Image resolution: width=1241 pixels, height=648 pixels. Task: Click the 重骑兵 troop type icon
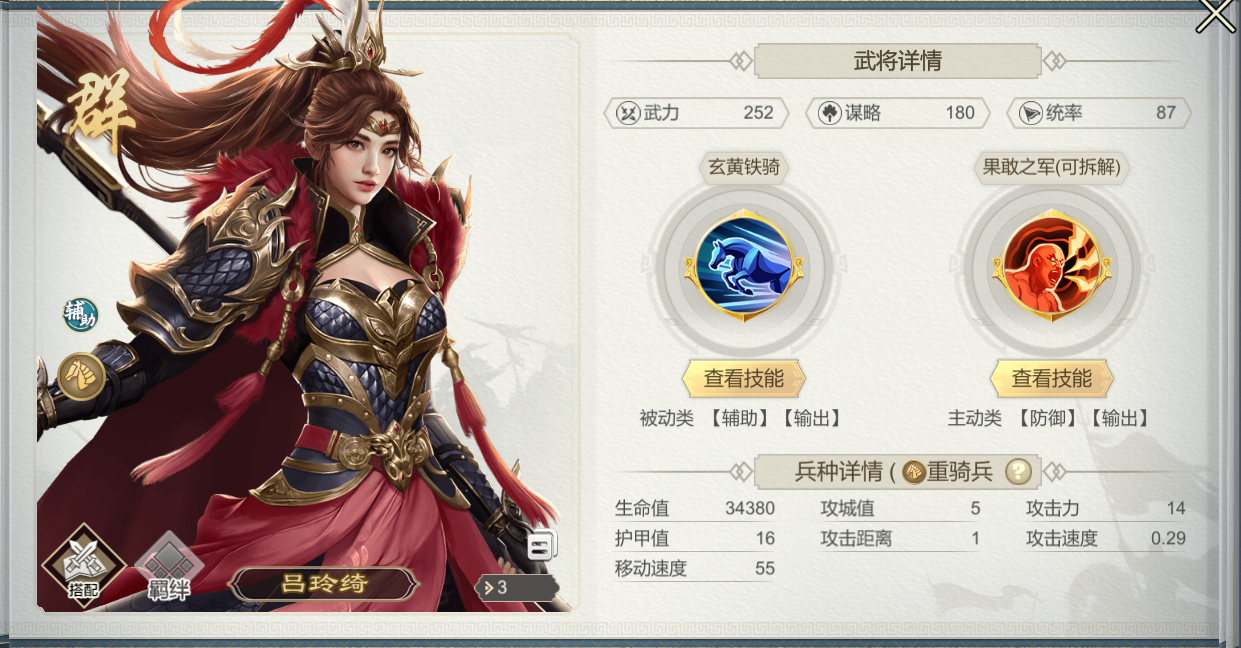pyautogui.click(x=914, y=472)
